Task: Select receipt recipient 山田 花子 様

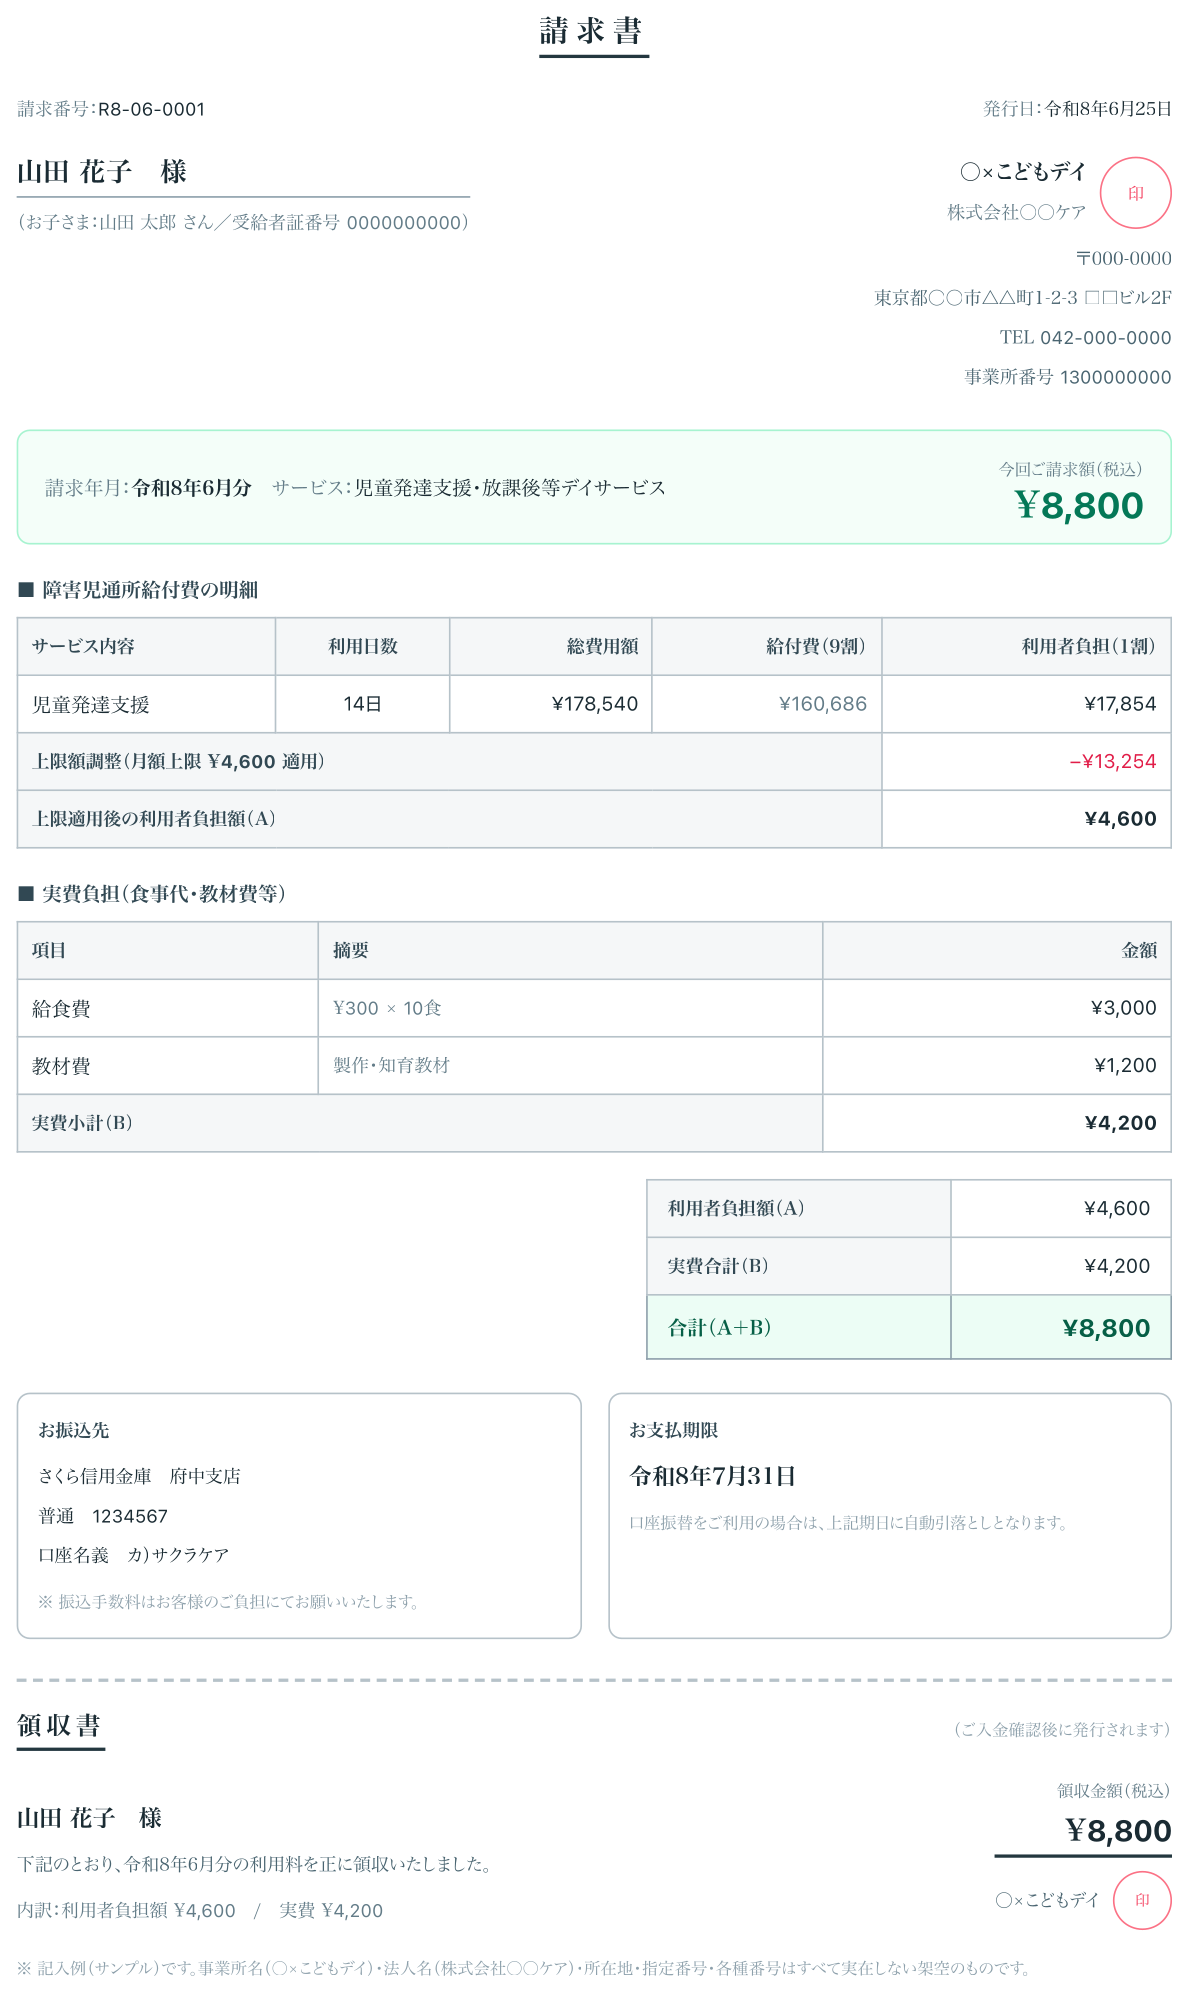Action: [89, 1818]
